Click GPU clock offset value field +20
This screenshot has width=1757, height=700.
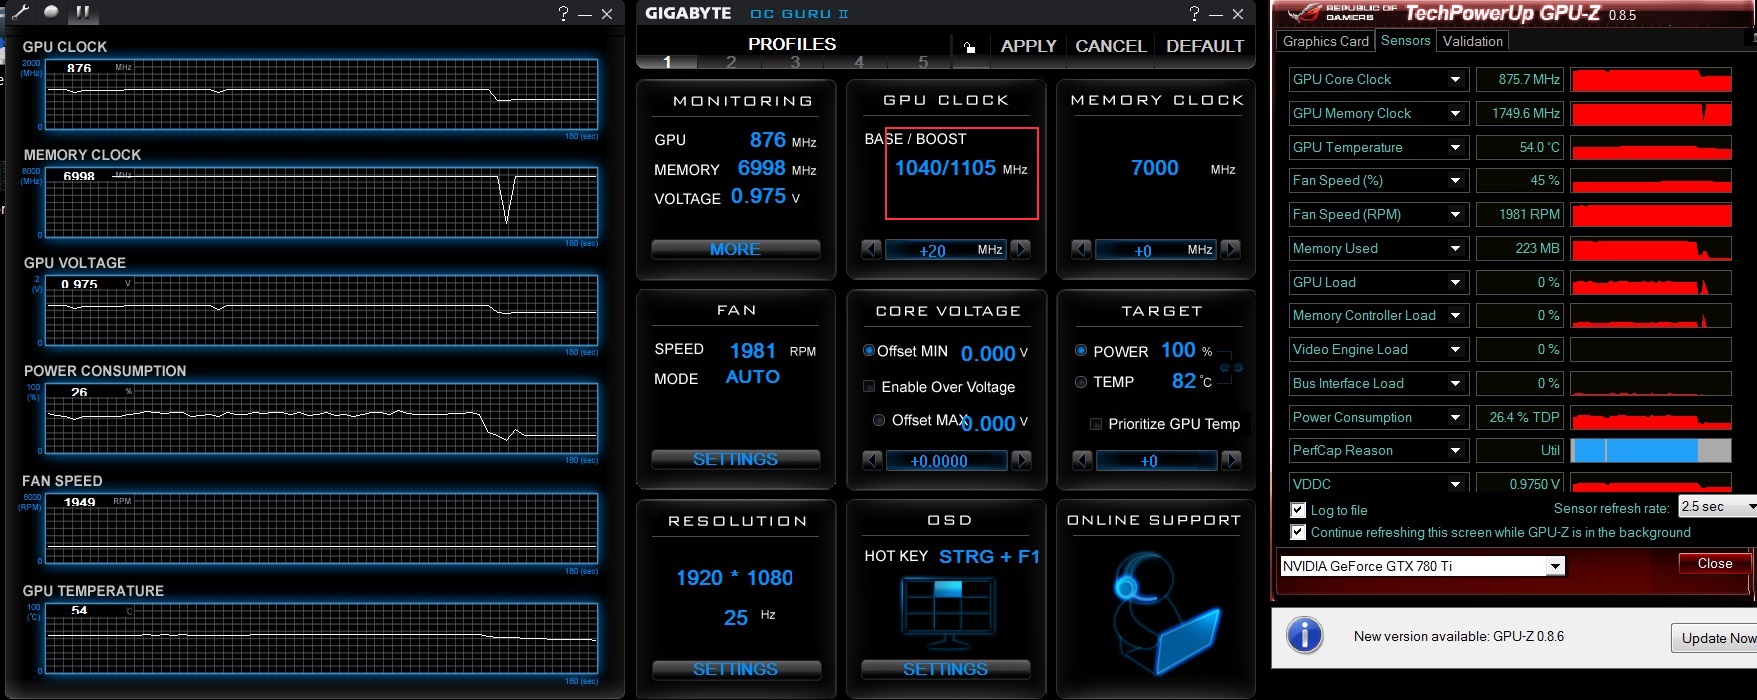pyautogui.click(x=945, y=250)
